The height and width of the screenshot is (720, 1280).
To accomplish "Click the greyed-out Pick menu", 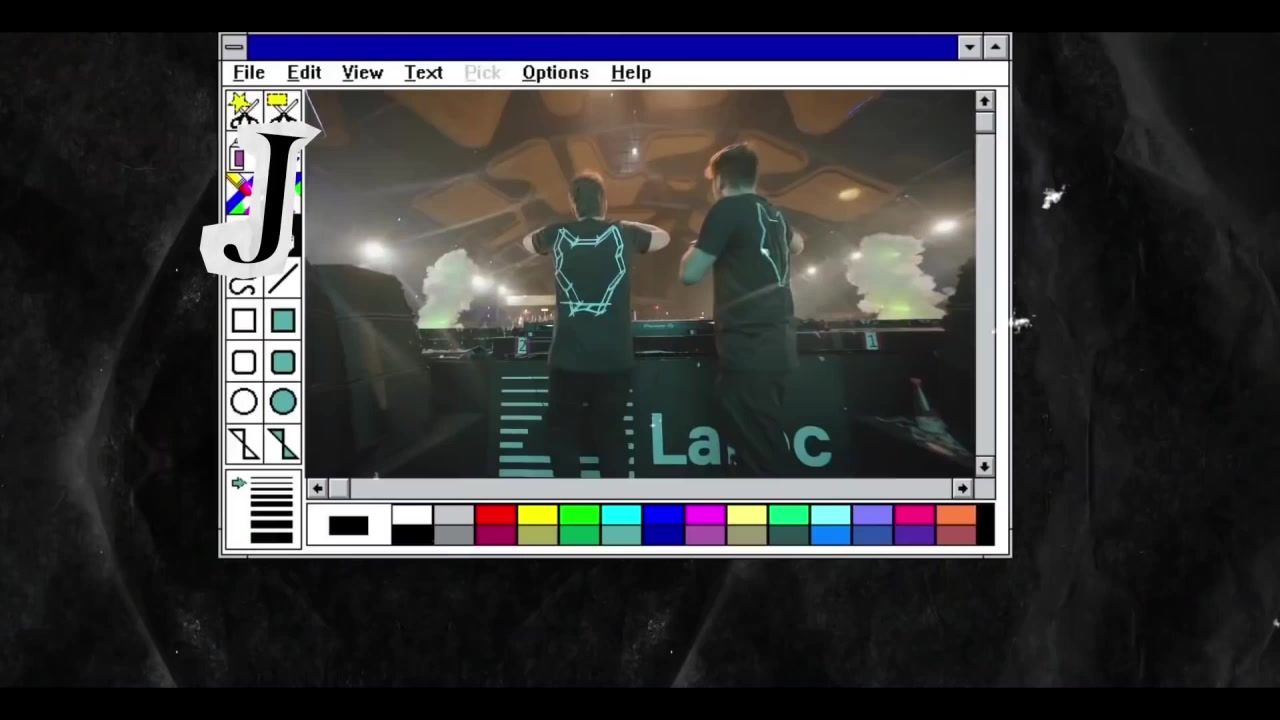I will [482, 73].
